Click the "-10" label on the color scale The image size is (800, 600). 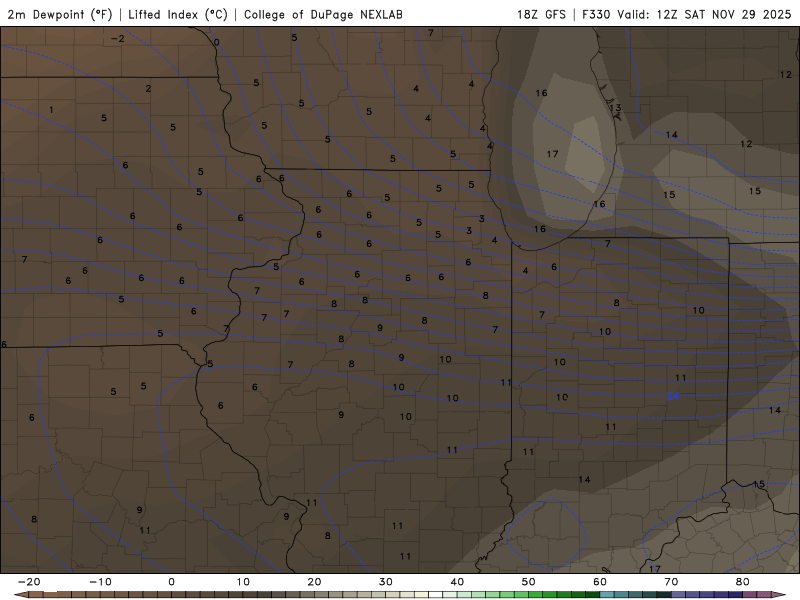100,582
